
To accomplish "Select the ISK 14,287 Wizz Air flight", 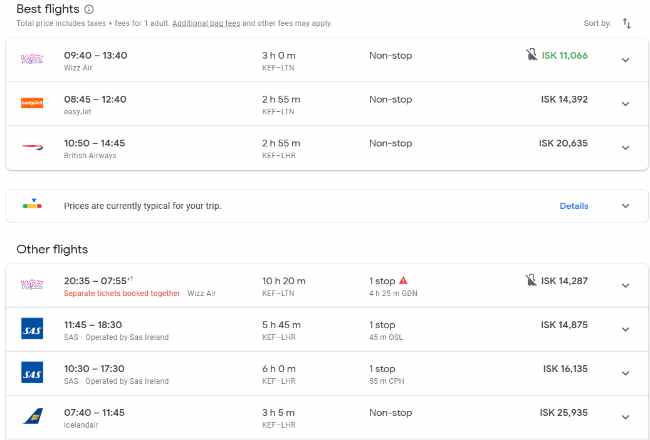I will [x=300, y=286].
